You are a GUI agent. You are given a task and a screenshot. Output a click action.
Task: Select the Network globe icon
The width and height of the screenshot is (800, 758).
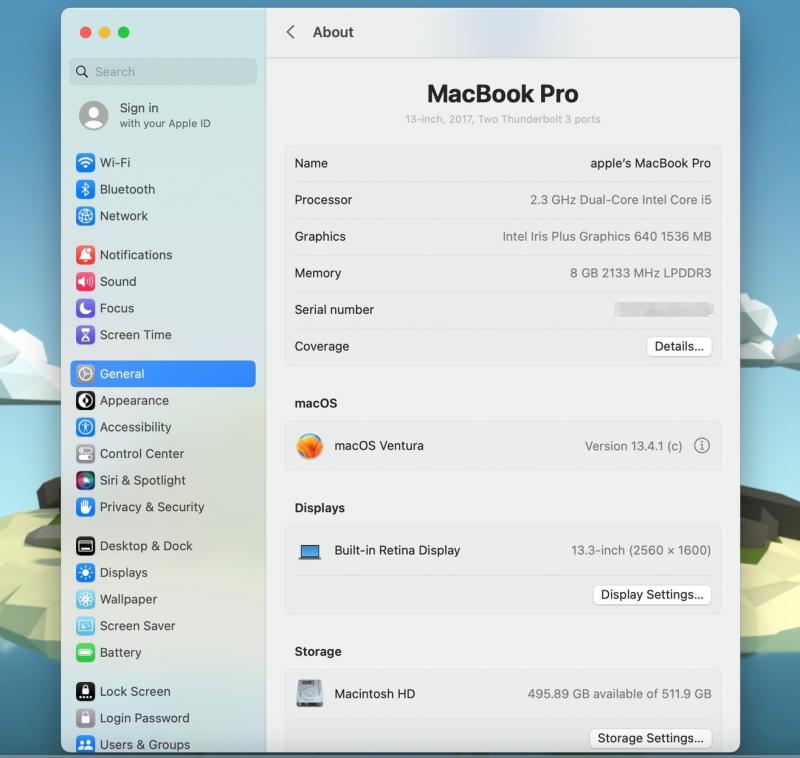(86, 216)
